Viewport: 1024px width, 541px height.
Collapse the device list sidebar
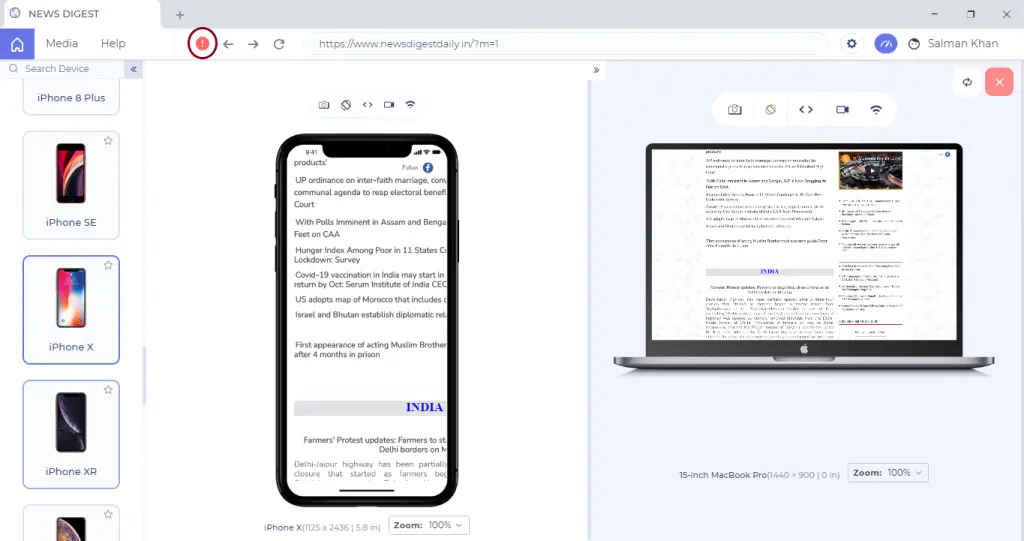[133, 69]
